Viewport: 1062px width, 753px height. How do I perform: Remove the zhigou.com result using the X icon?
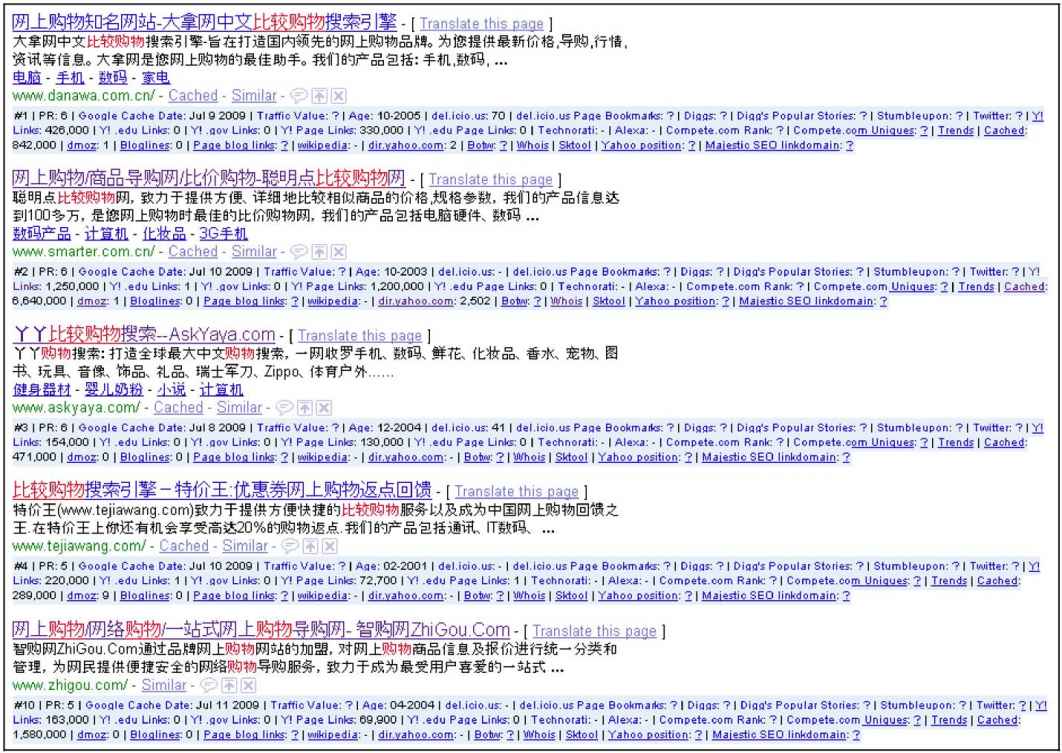click(x=249, y=685)
